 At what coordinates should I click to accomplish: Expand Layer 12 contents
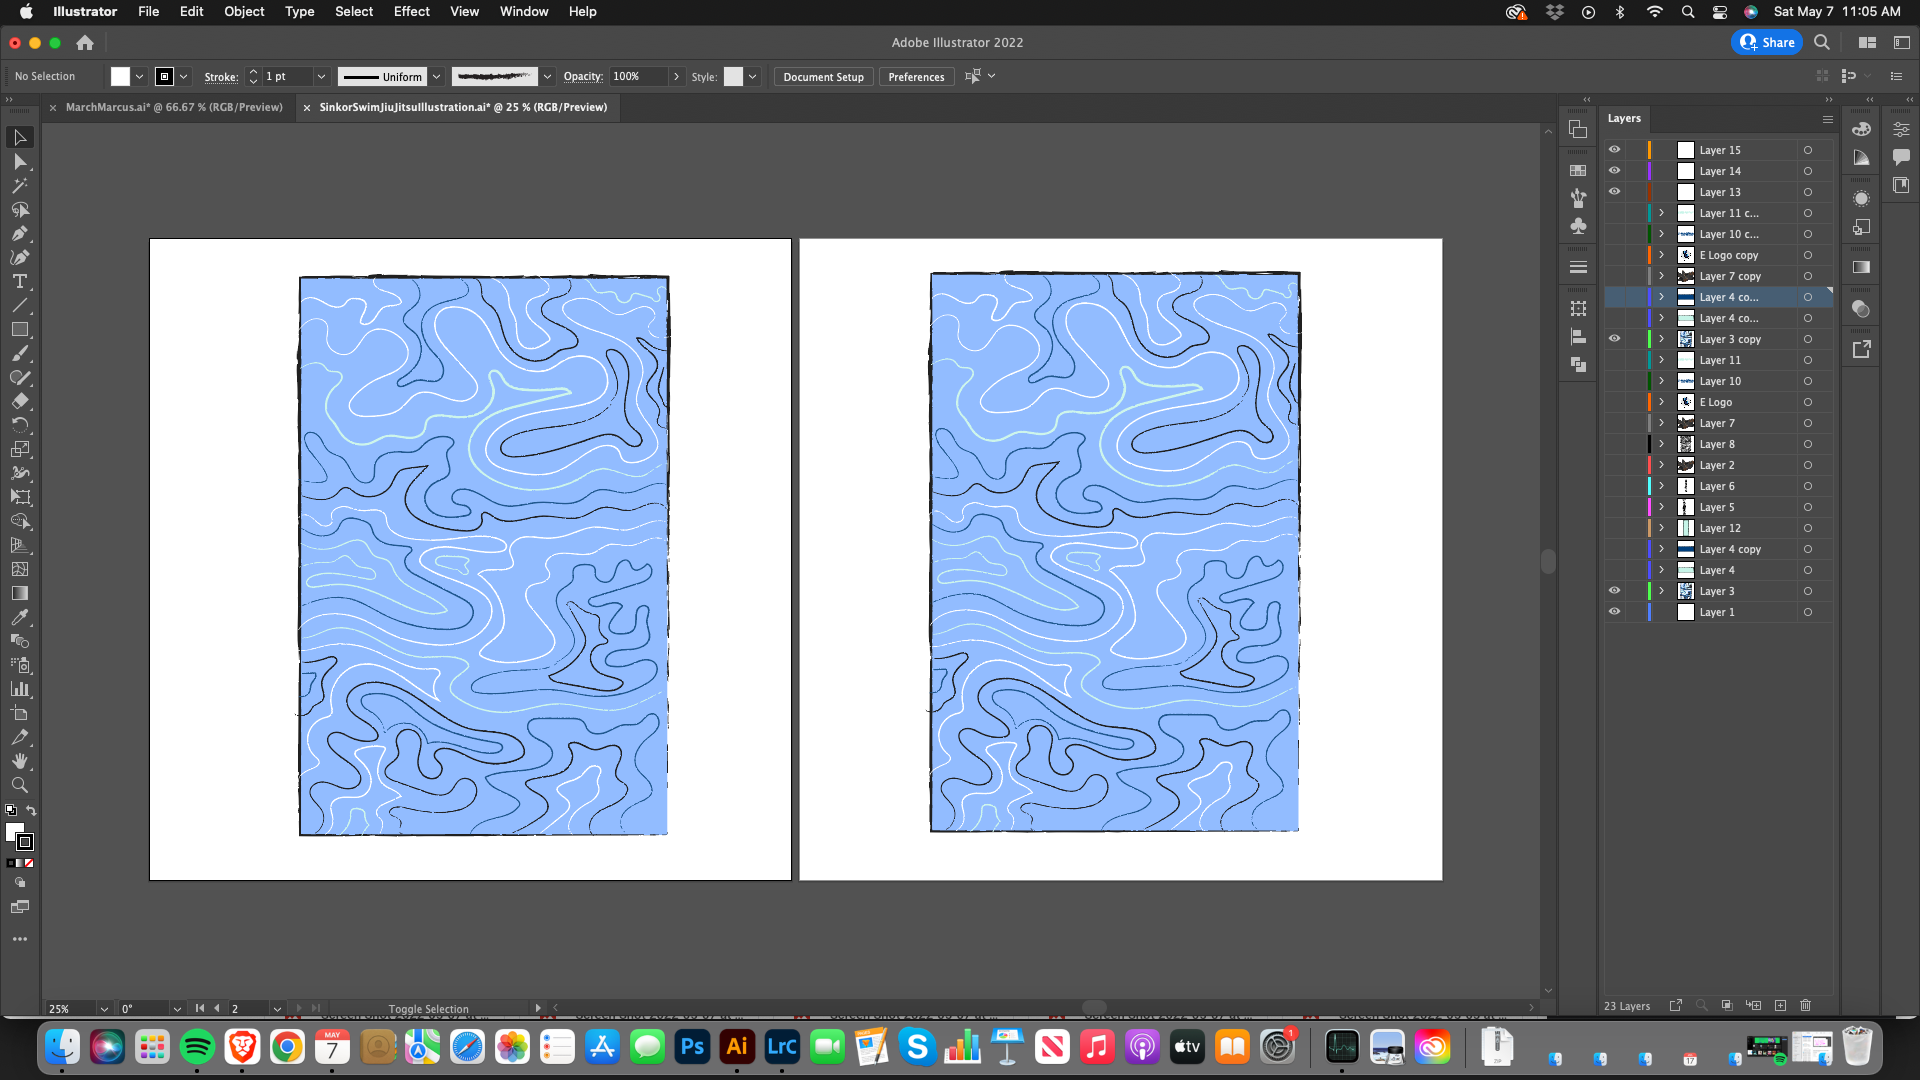pos(1661,528)
